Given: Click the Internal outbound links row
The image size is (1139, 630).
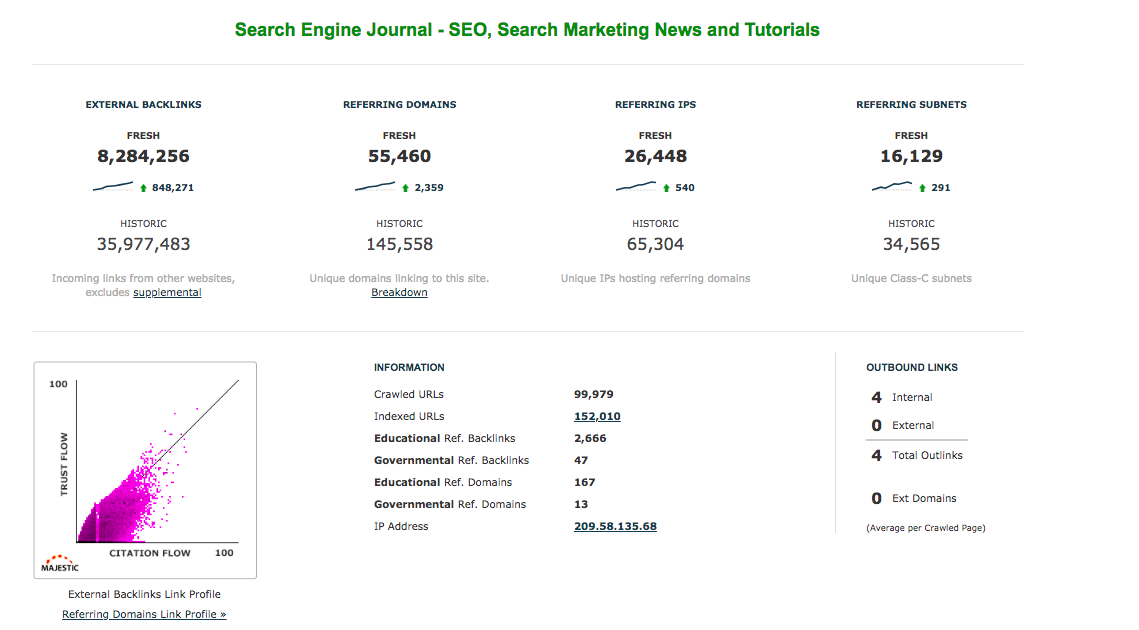Looking at the screenshot, I should (x=901, y=397).
